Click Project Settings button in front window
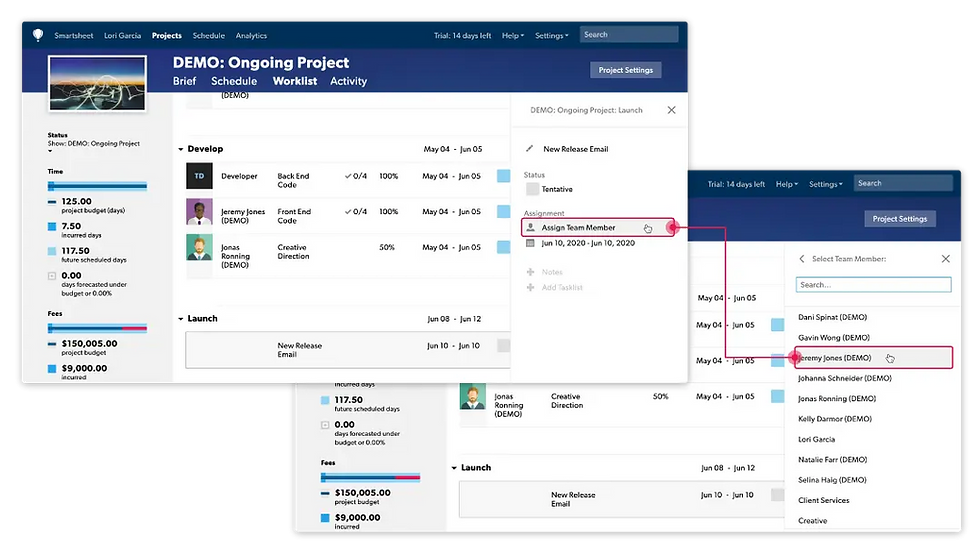Image resolution: width=980 pixels, height=552 pixels. 626,70
